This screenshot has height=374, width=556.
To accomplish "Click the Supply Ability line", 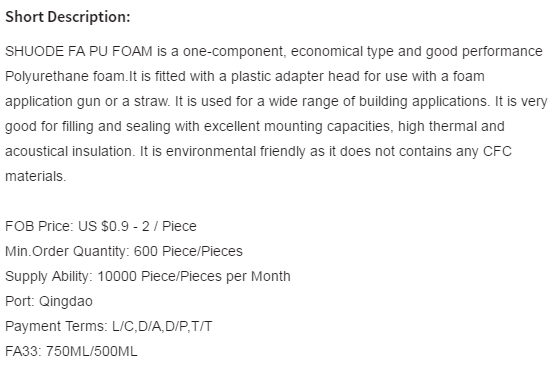I will coord(148,276).
